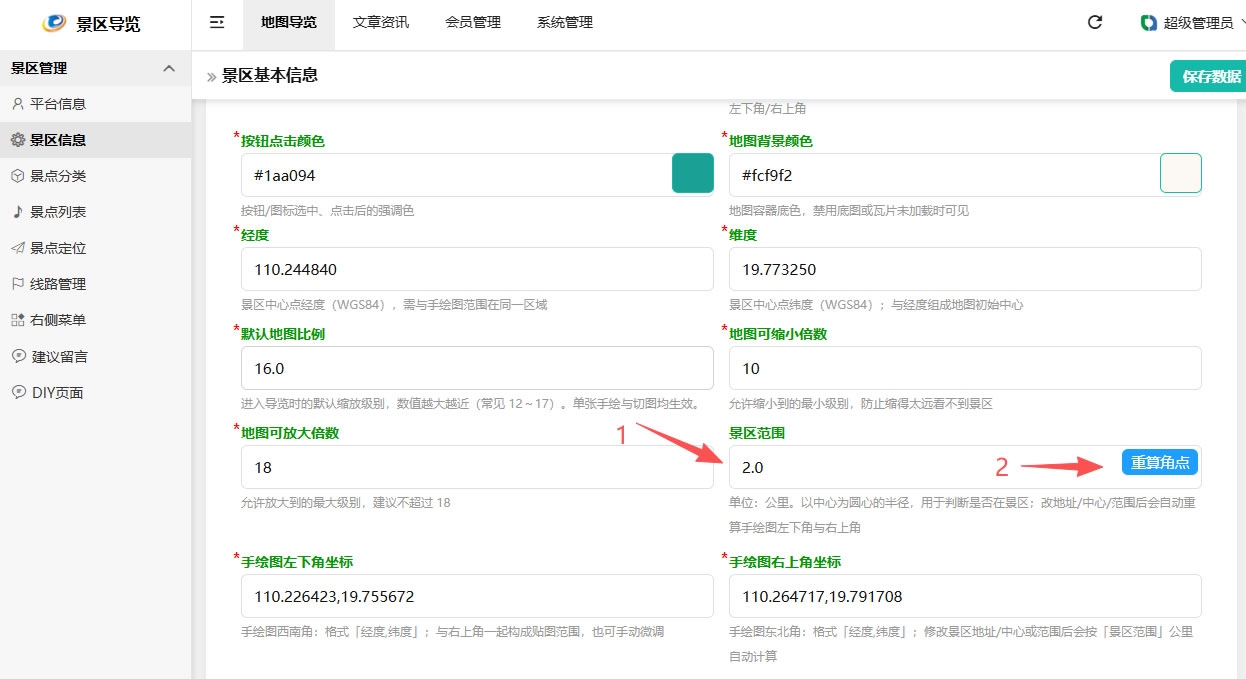Click the double-arrow icon before 景区基本信息
This screenshot has width=1246, height=679.
212,77
